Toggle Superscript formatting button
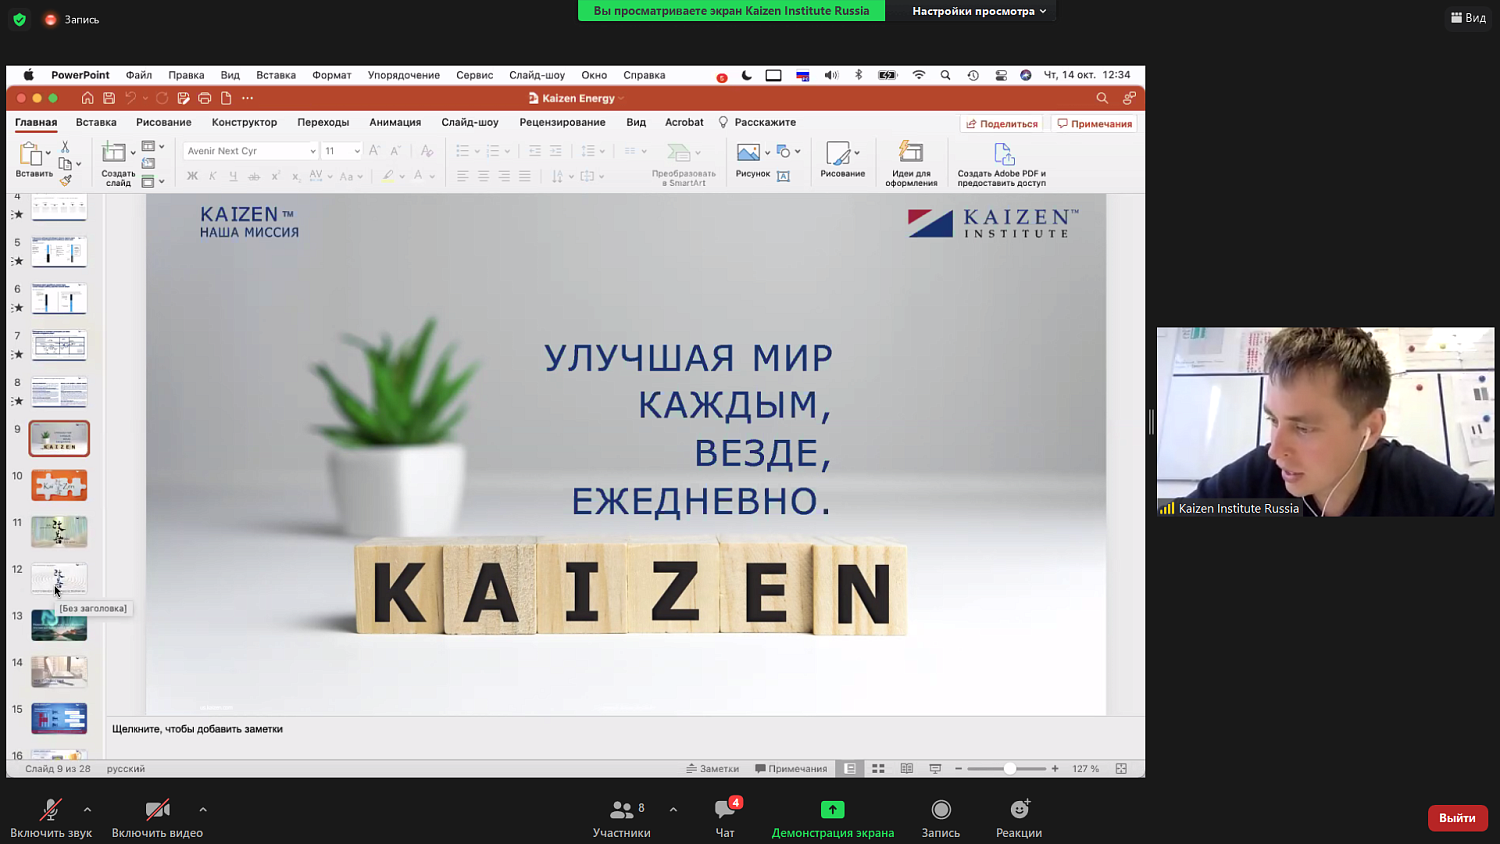The height and width of the screenshot is (844, 1500). [x=275, y=176]
